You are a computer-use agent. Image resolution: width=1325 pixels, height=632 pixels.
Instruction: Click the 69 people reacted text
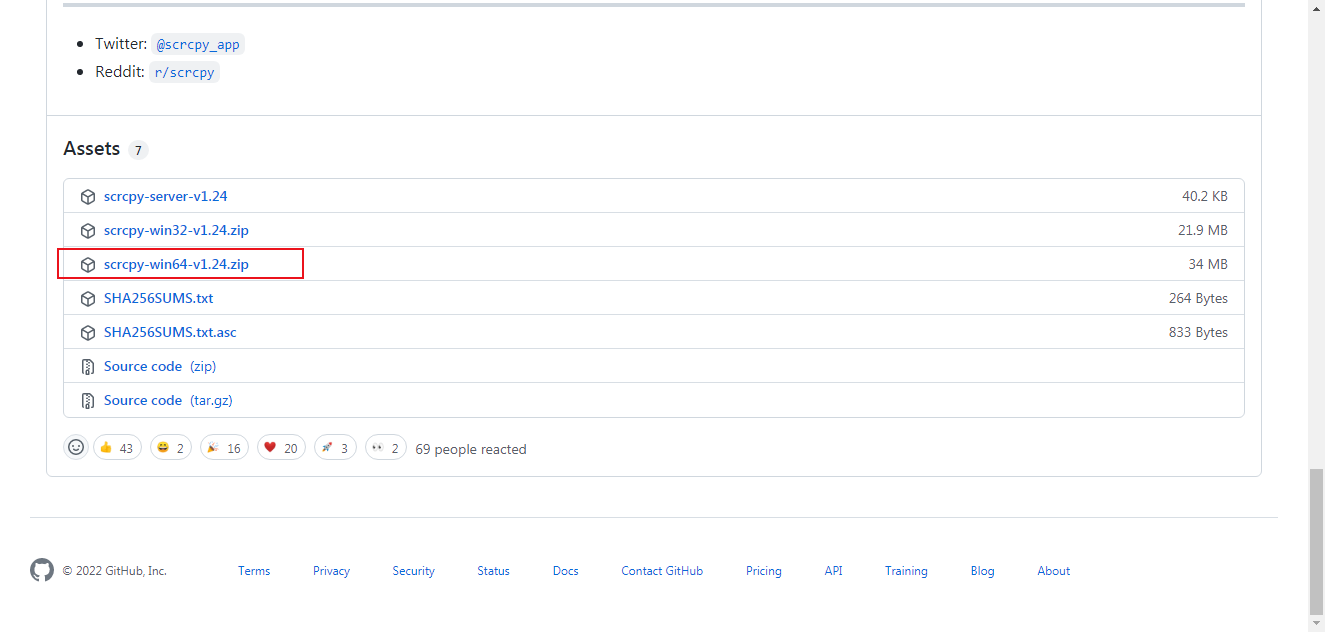tap(471, 450)
